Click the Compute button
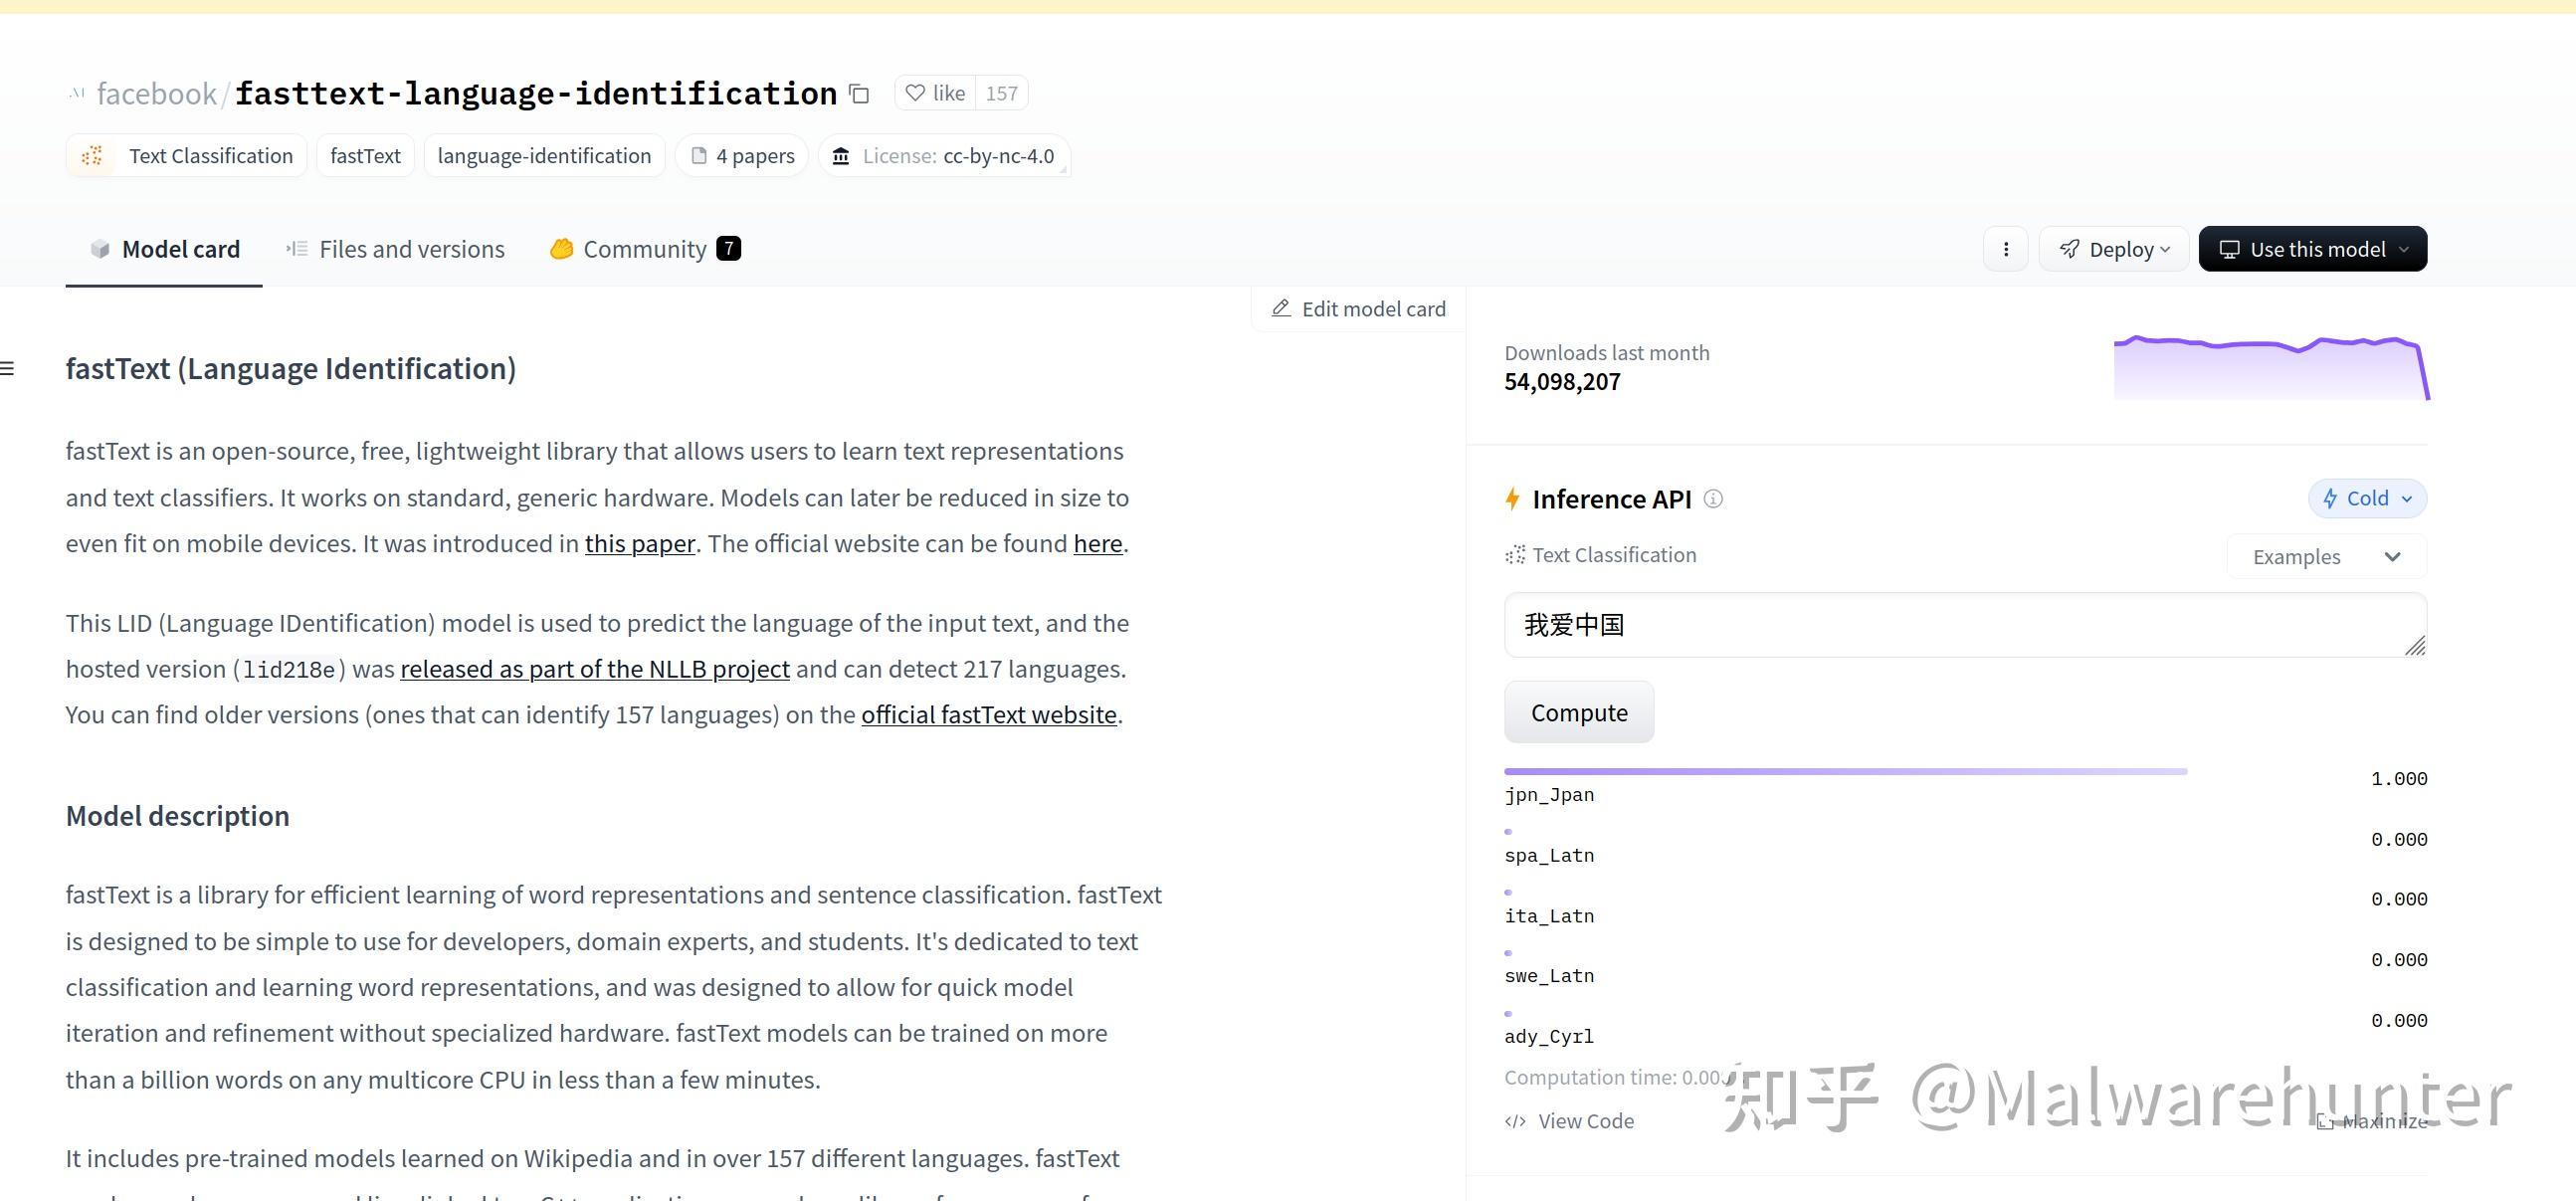This screenshot has height=1201, width=2576. point(1578,712)
